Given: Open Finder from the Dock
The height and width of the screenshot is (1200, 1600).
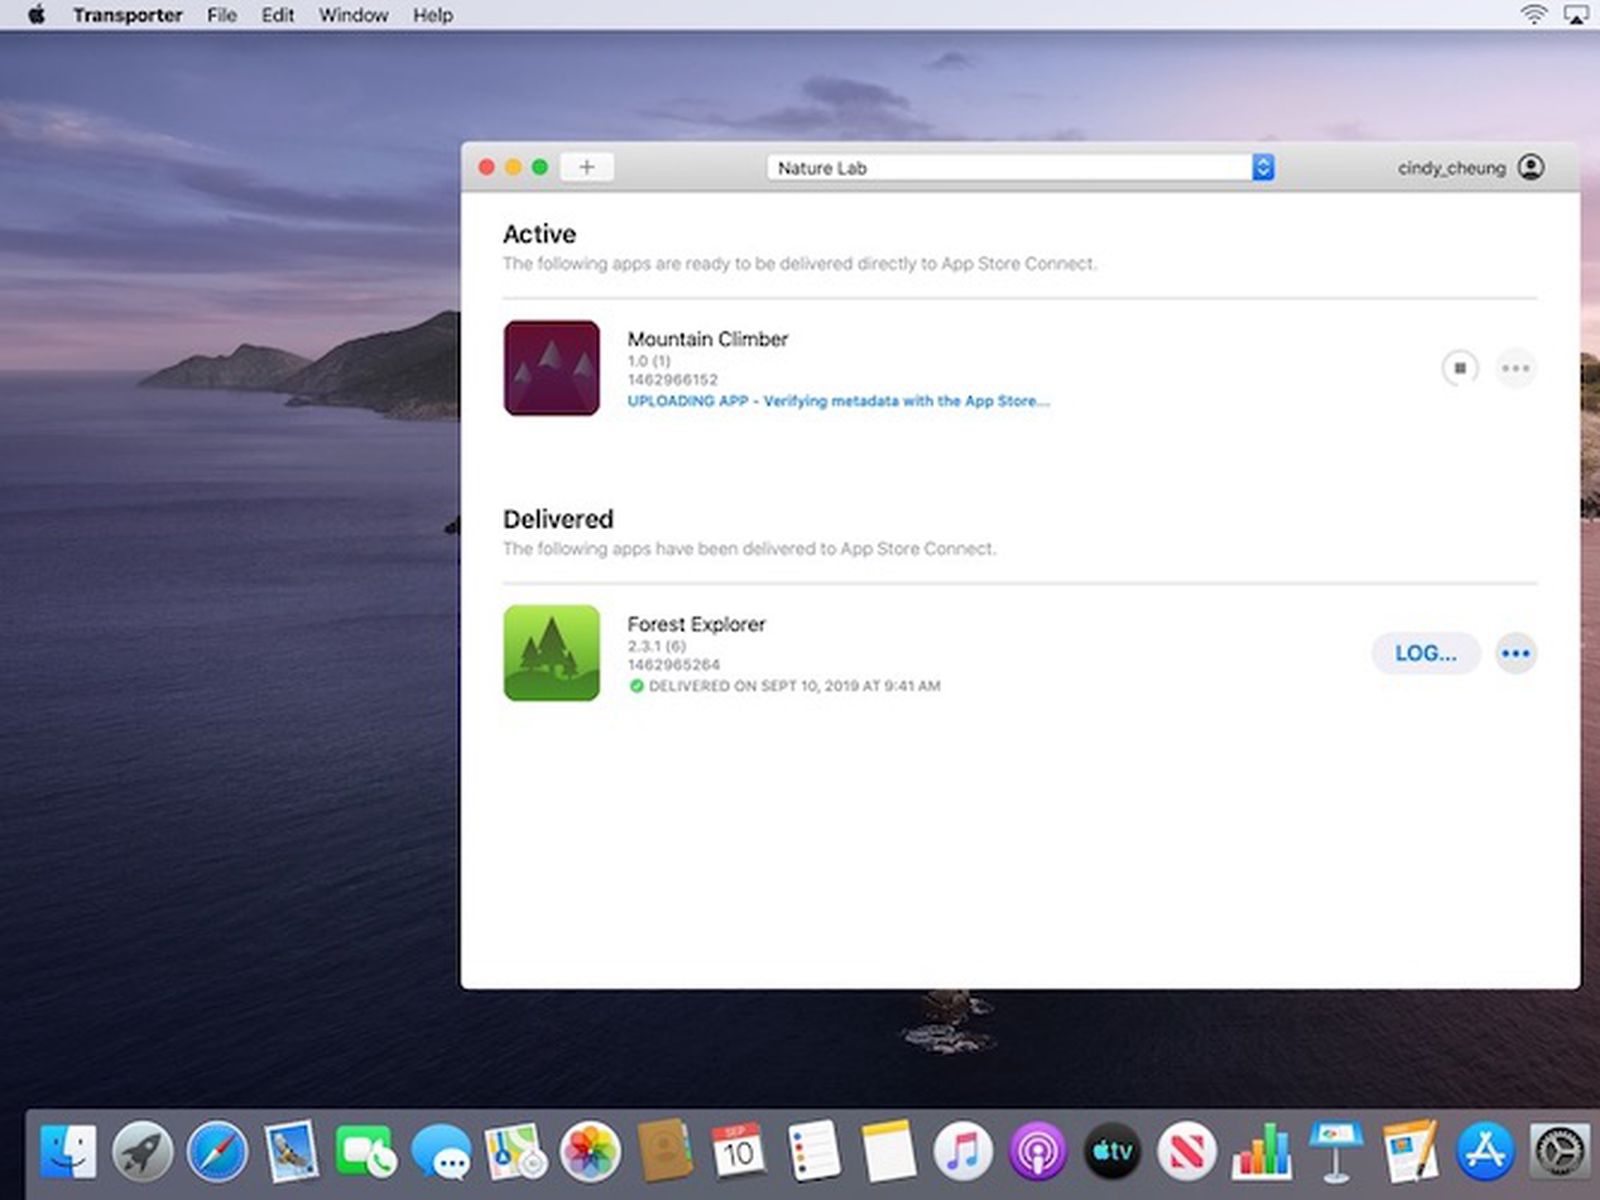Looking at the screenshot, I should [x=69, y=1151].
